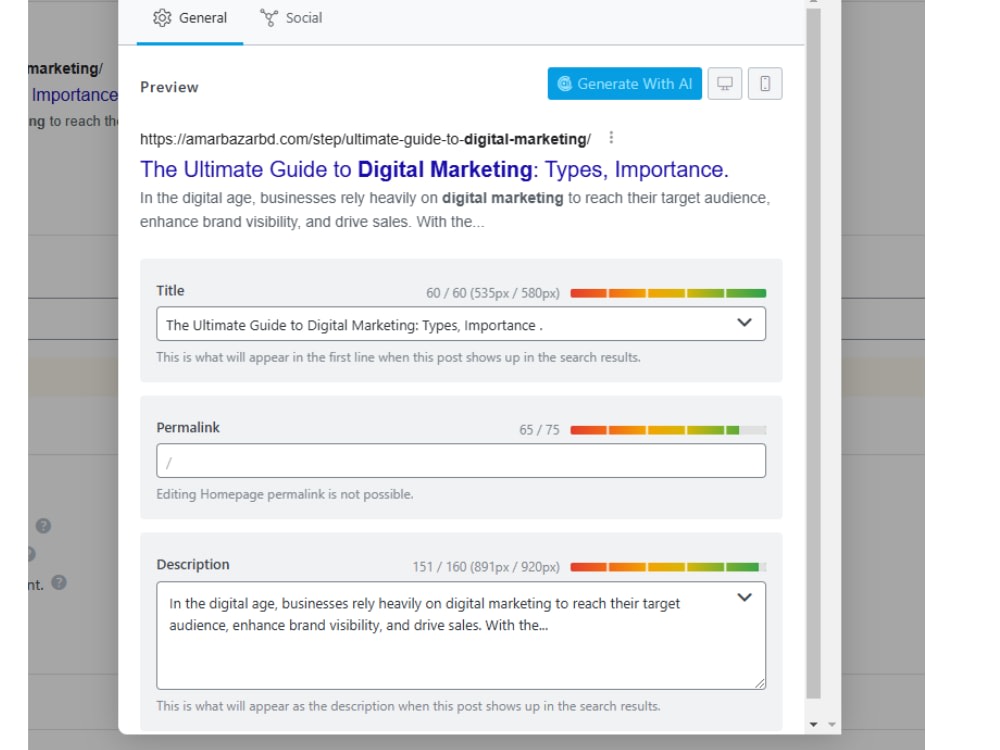Click the Description length indicator bar
The height and width of the screenshot is (750, 1000).
click(668, 567)
